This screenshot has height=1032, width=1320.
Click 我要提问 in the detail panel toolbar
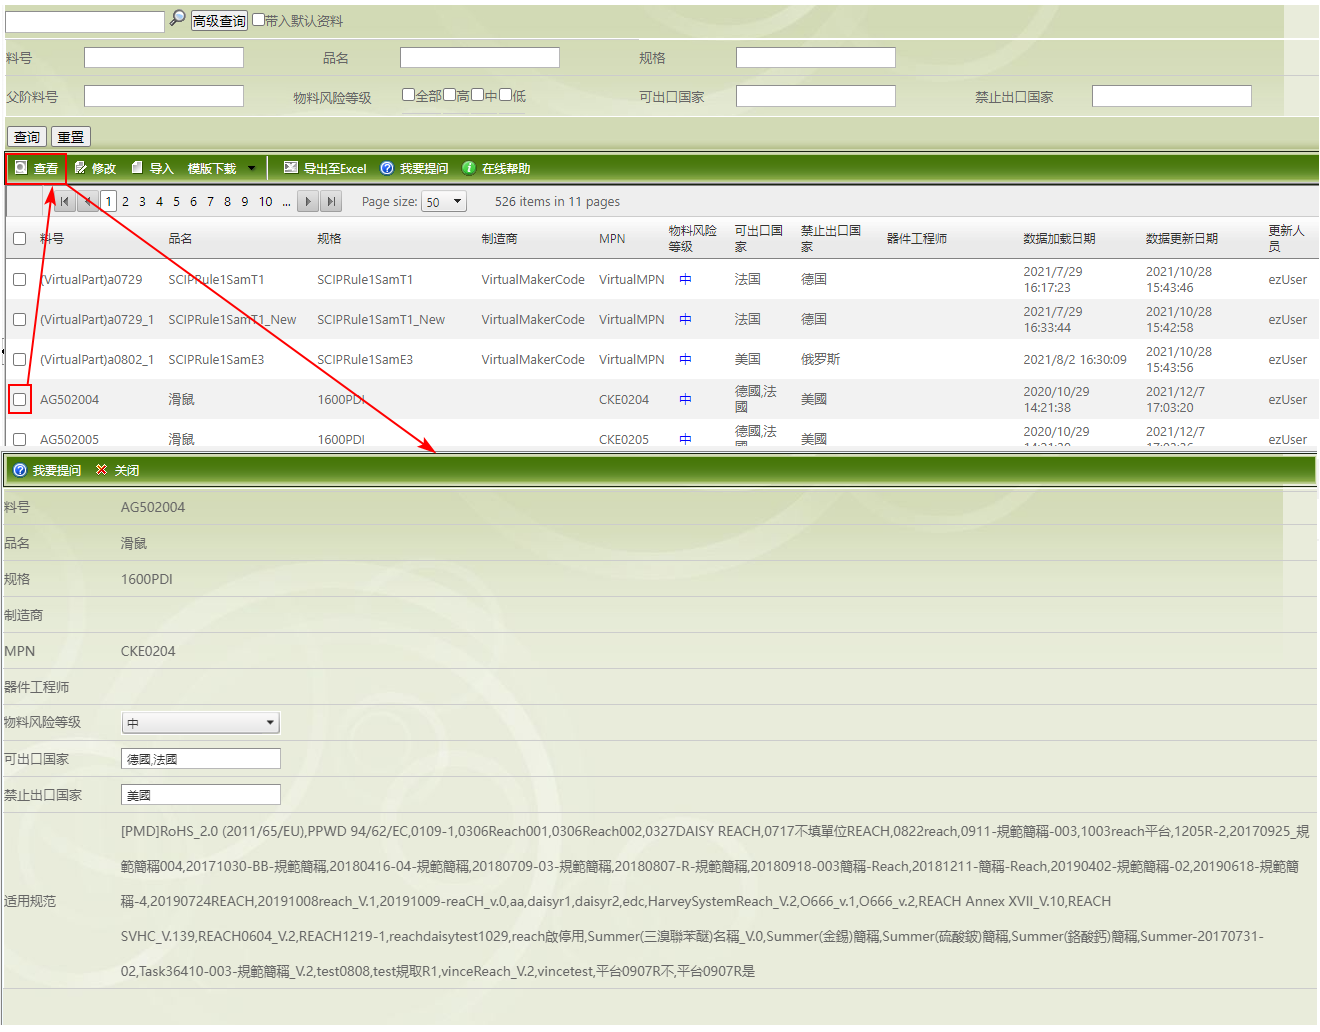point(47,470)
